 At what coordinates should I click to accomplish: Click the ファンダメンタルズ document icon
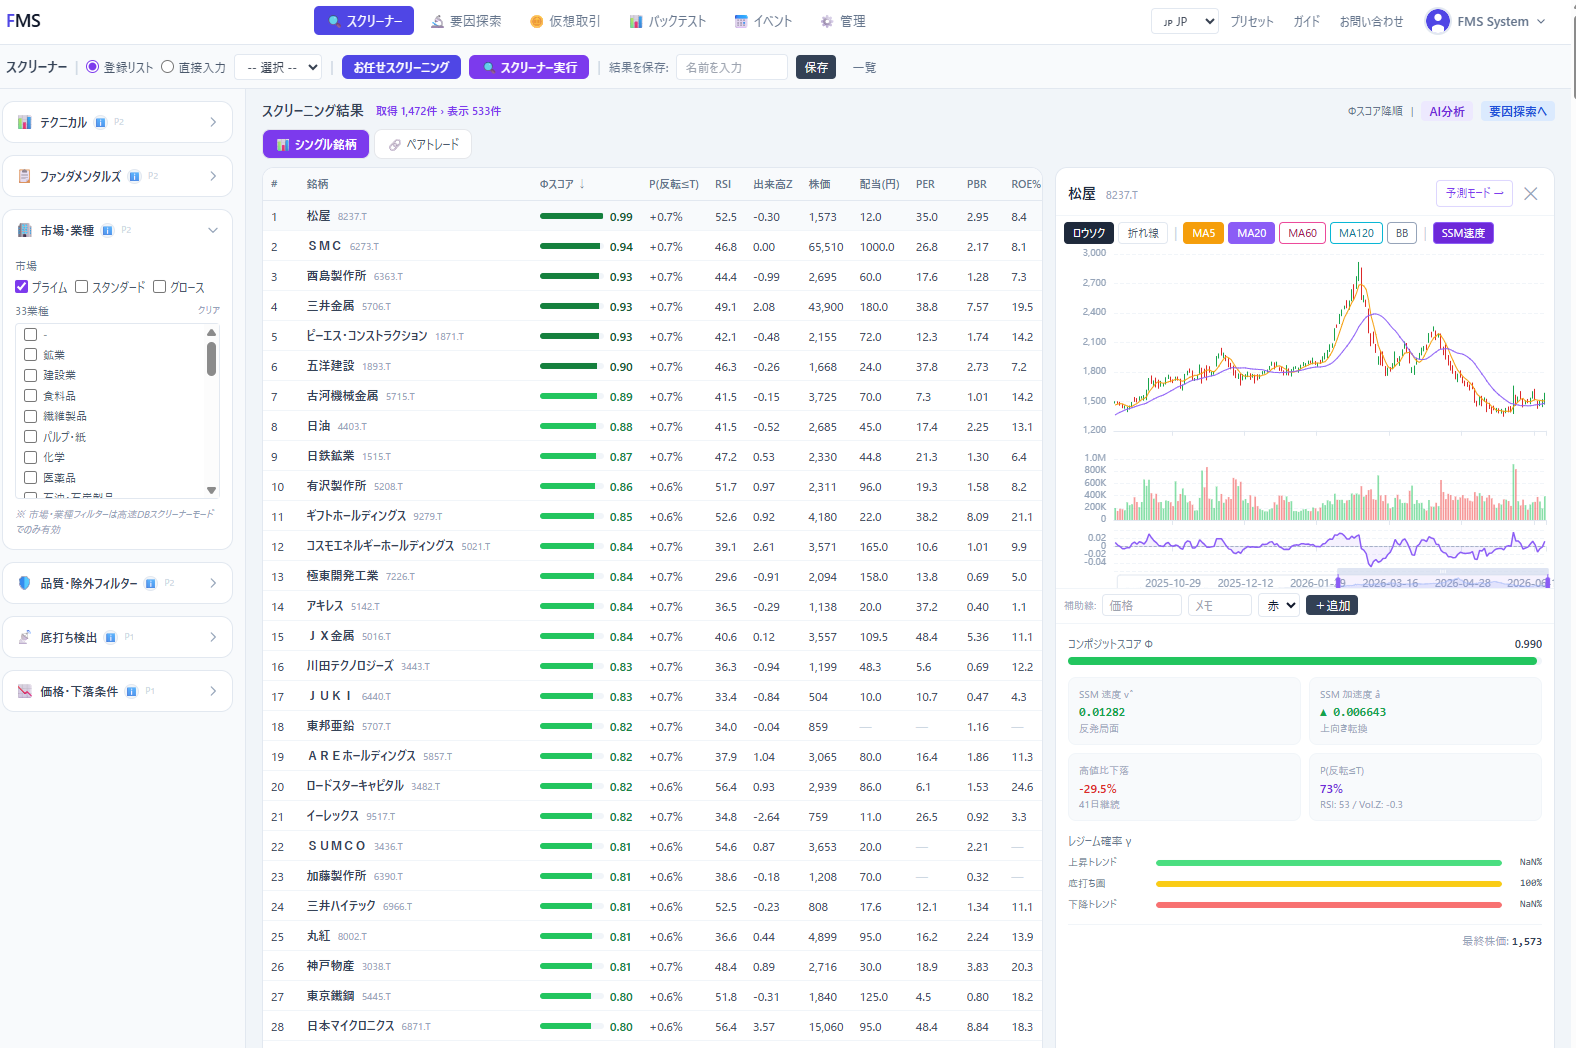(x=24, y=176)
